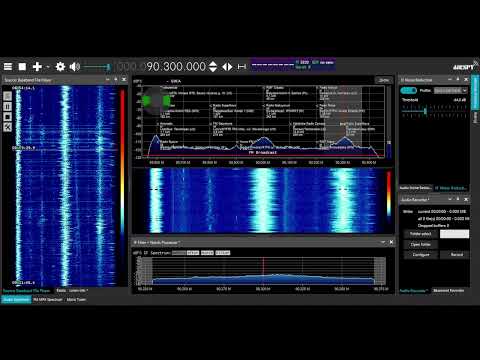Click the Record button
The height and width of the screenshot is (360, 480).
coord(456,255)
